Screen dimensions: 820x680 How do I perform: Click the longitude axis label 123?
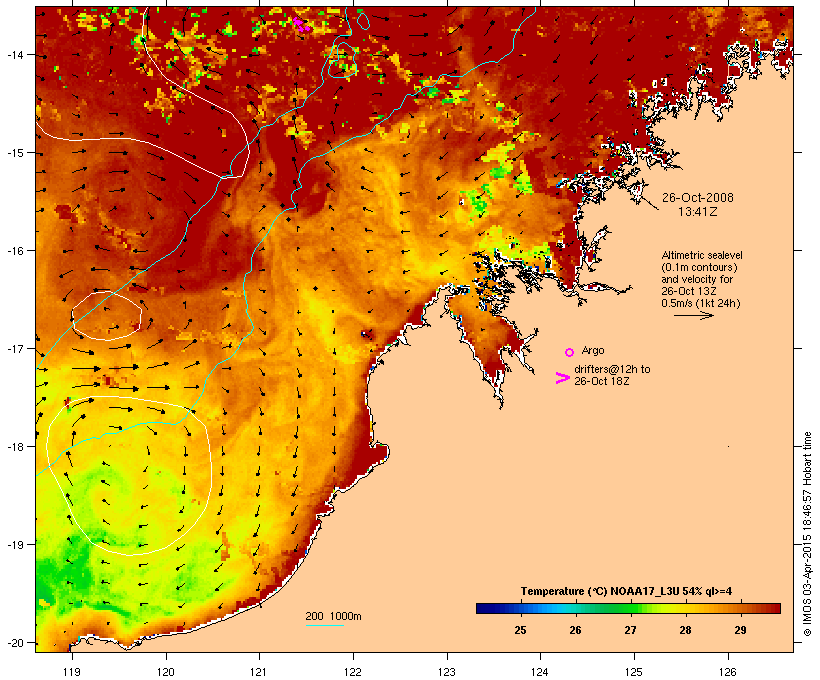pos(447,672)
